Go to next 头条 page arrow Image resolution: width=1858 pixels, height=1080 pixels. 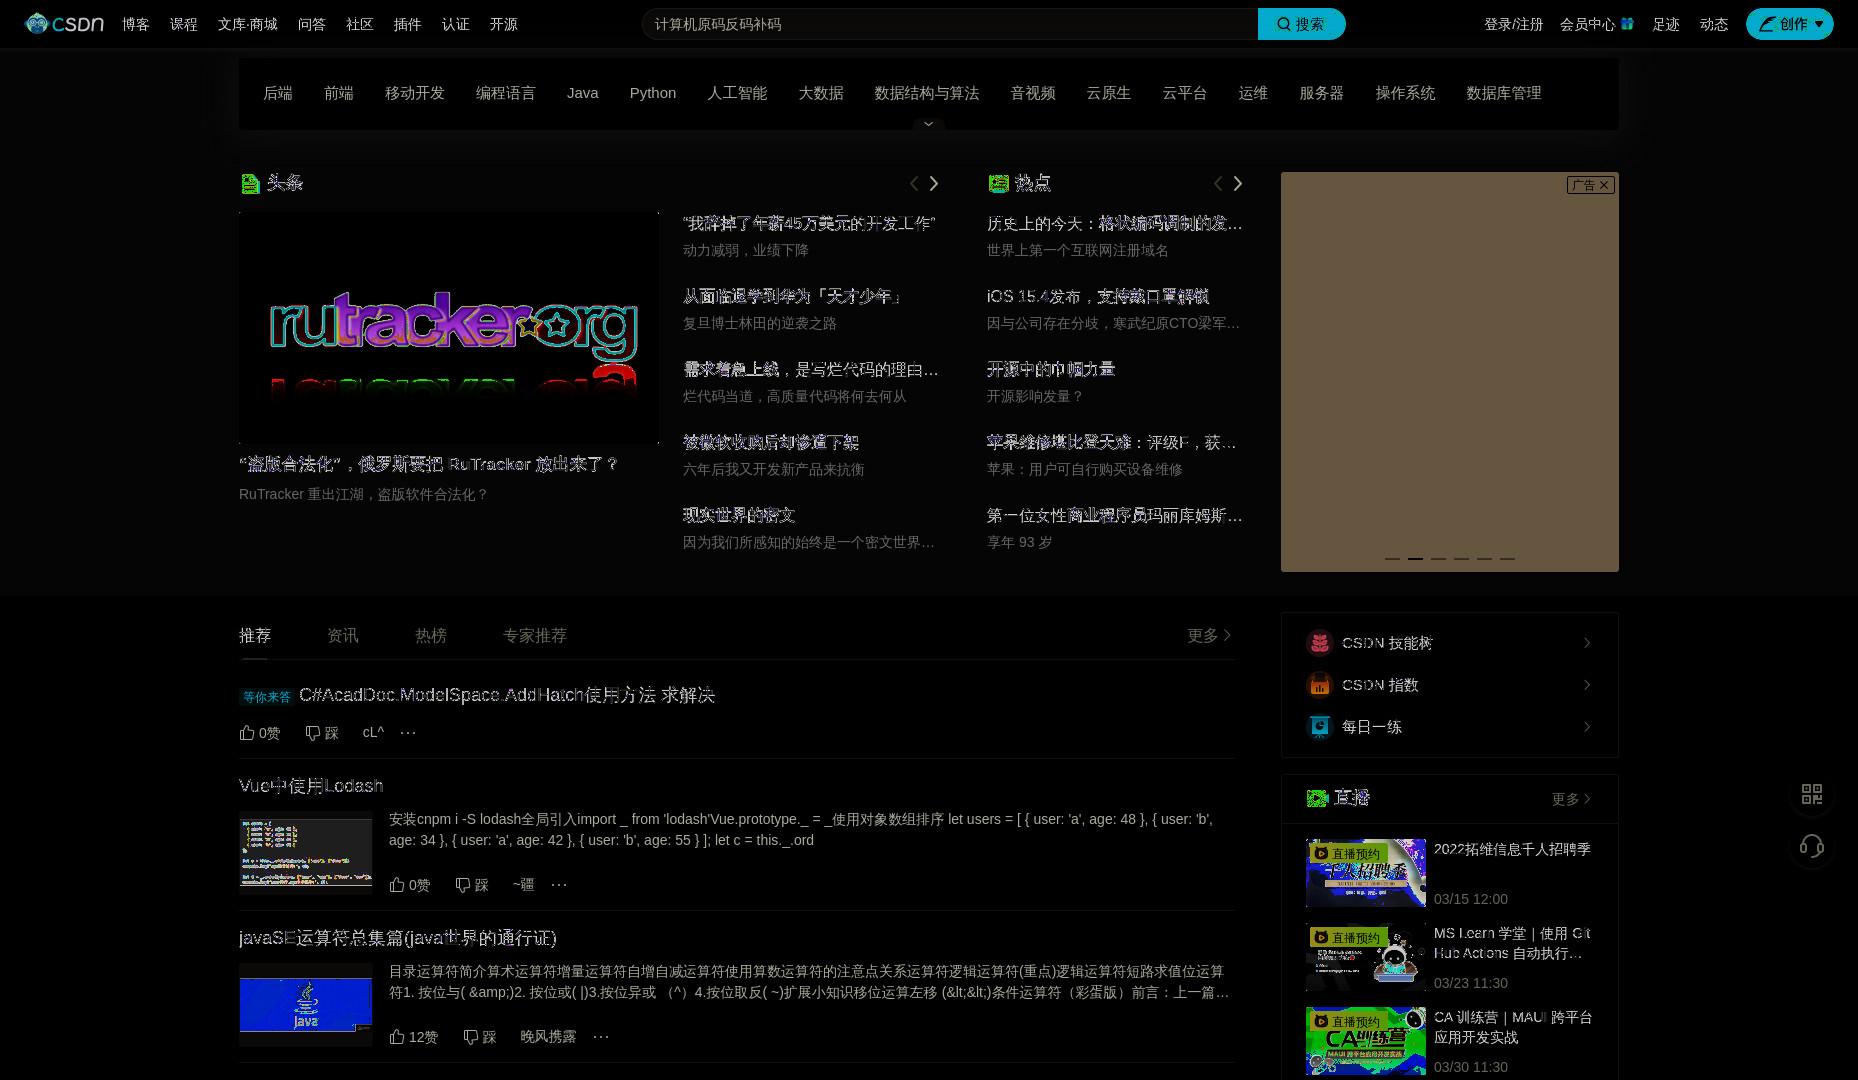click(934, 183)
